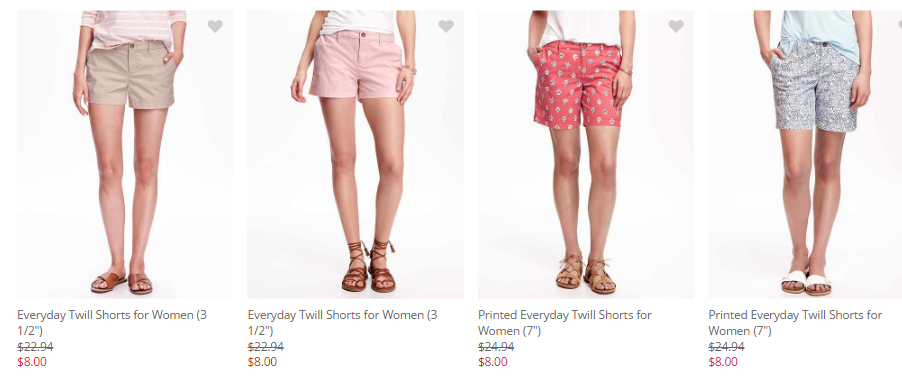This screenshot has height=377, width=902.
Task: Select the $22.94 strikethrough price under pink shorts
Action: tap(265, 346)
